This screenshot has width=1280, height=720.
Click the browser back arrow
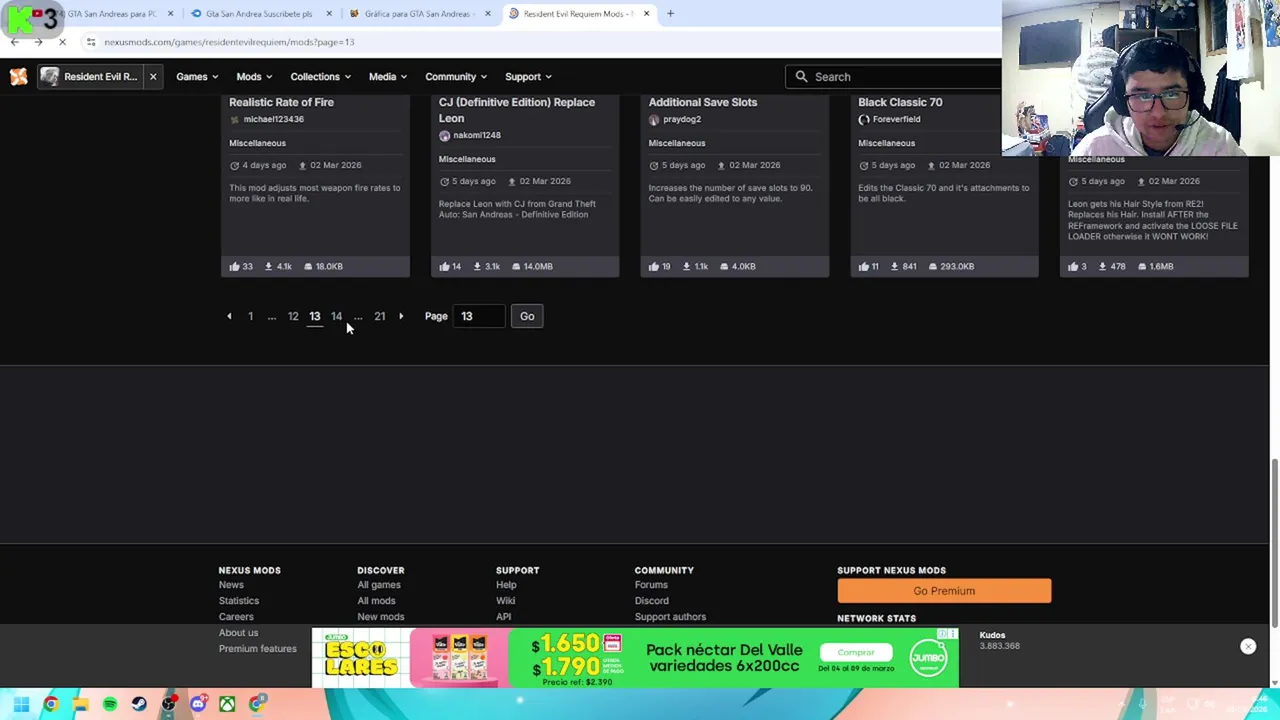[x=15, y=42]
